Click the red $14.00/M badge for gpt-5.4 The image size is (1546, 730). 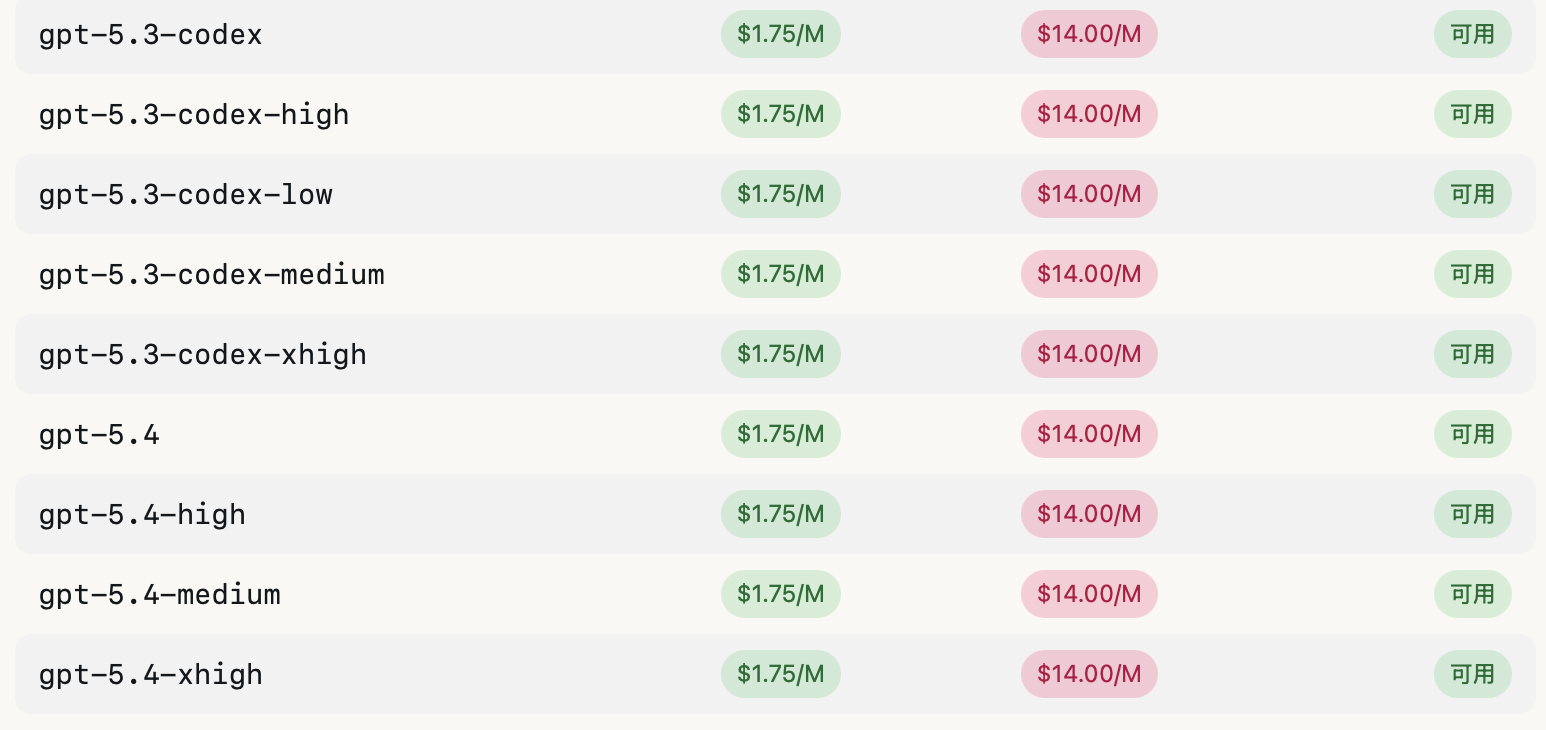point(1088,434)
